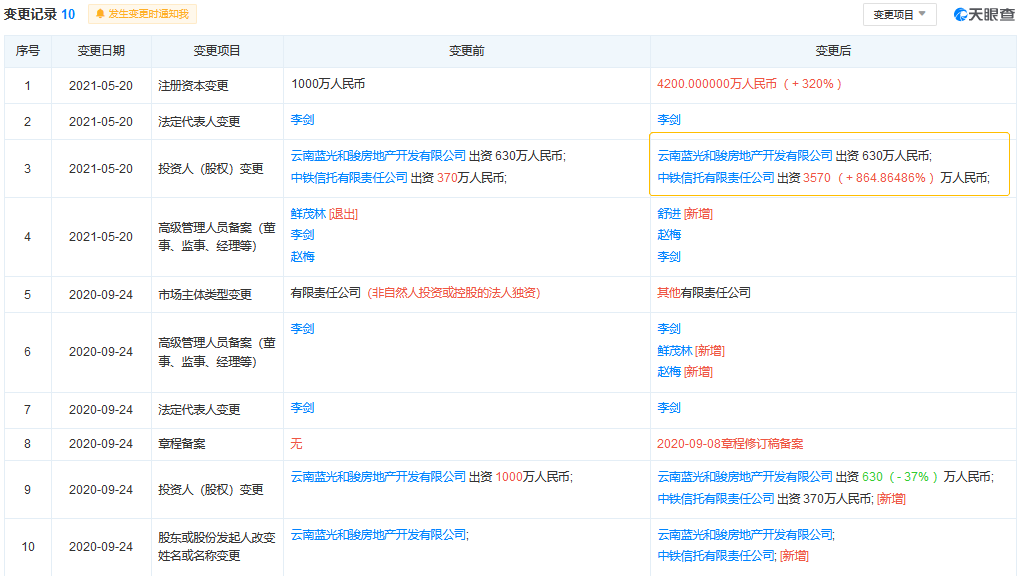Open 李剑 link in row 6 变更前
Image resolution: width=1024 pixels, height=576 pixels.
click(x=302, y=328)
